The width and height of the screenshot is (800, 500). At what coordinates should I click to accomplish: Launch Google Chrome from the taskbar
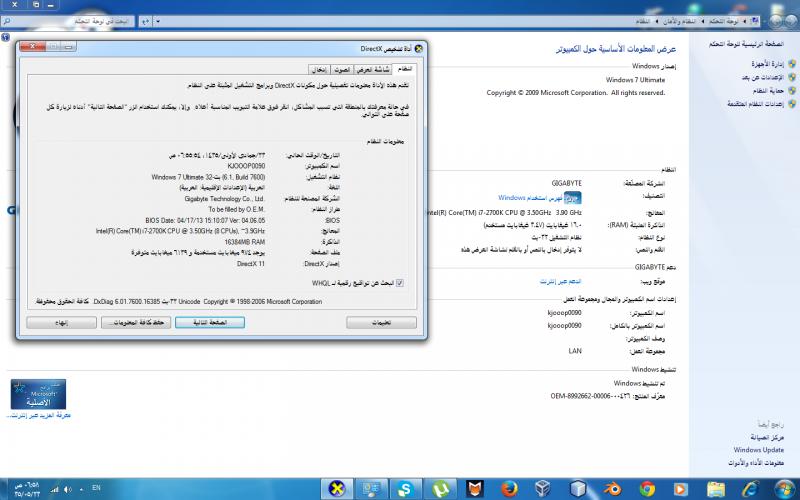647,489
